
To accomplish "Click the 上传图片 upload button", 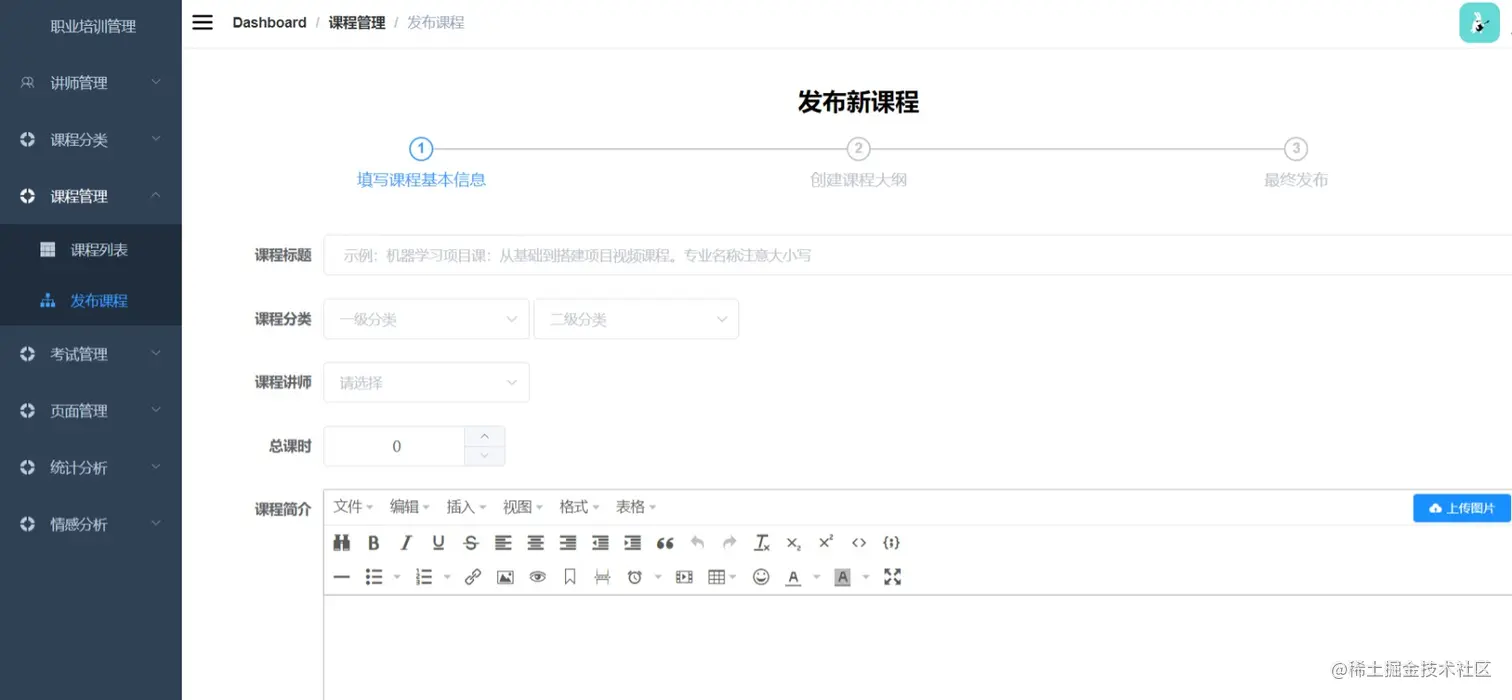I will pyautogui.click(x=1461, y=507).
